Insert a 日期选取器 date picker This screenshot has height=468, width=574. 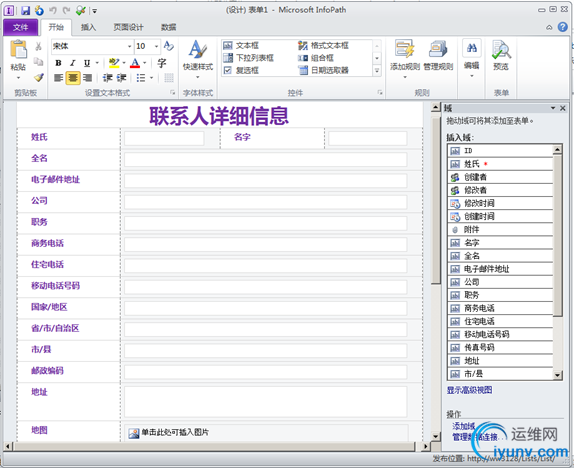pyautogui.click(x=323, y=70)
